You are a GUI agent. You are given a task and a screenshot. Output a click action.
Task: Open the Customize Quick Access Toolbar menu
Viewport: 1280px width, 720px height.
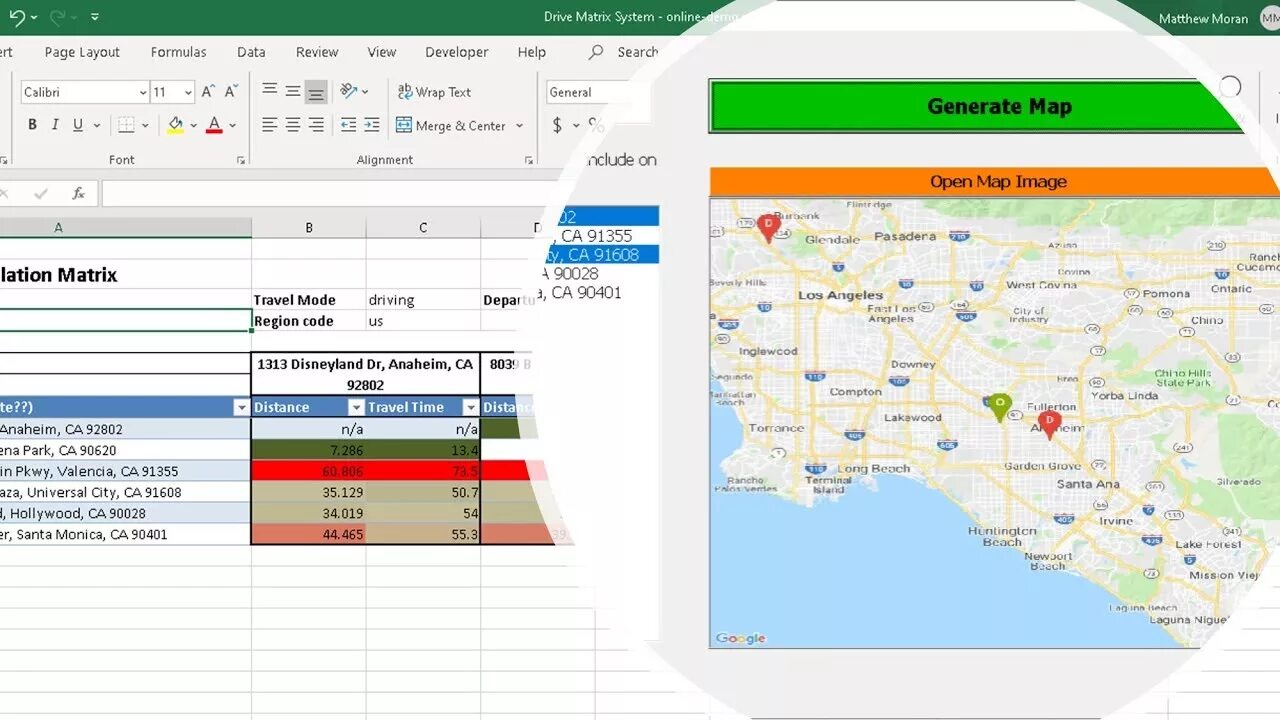94,17
